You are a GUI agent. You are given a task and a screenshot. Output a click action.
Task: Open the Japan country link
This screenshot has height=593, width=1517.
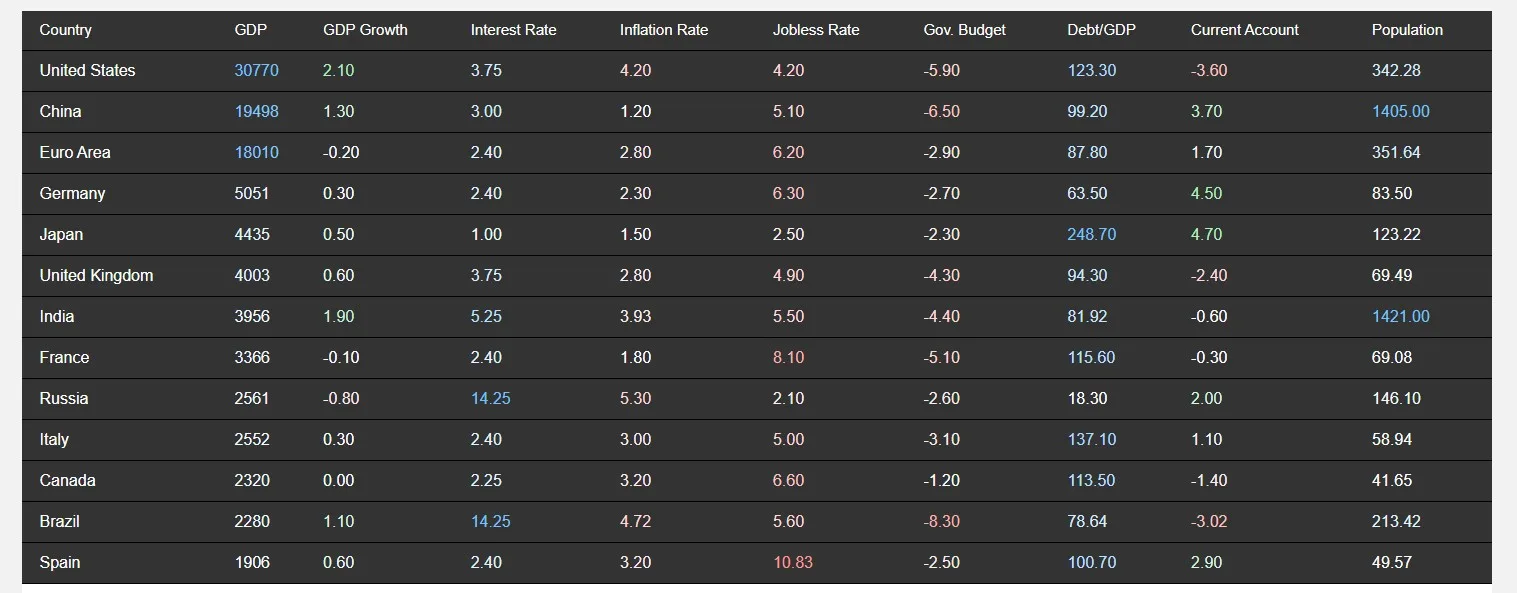(x=61, y=234)
